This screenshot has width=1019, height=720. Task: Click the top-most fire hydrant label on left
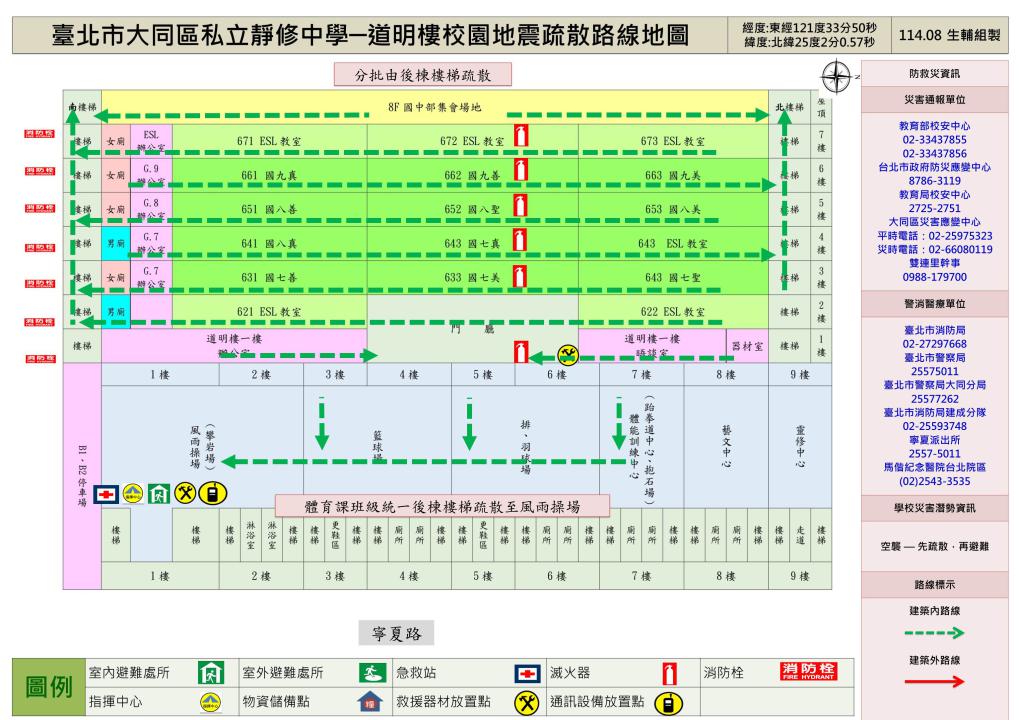40,134
